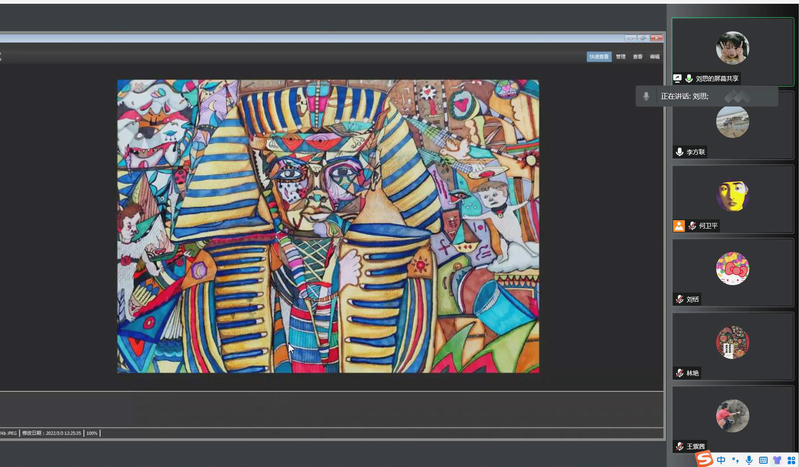799x467 pixels.
Task: Open the 查看 tab
Action: coord(637,57)
